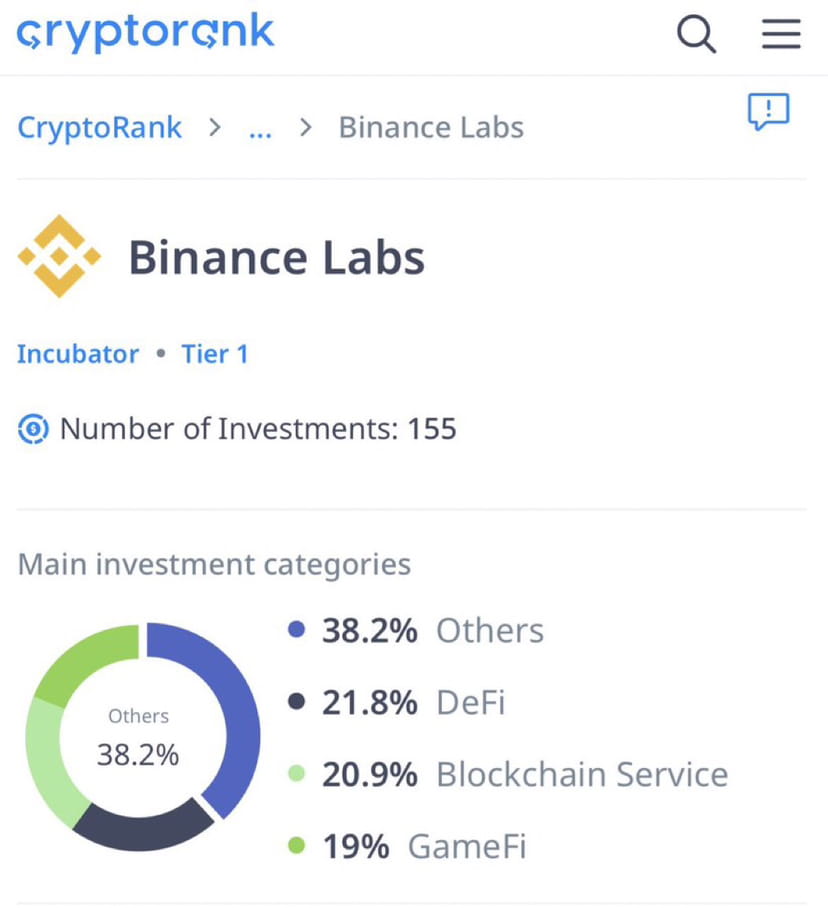The height and width of the screenshot is (908, 828).
Task: Open the Incubator link
Action: pyautogui.click(x=77, y=354)
